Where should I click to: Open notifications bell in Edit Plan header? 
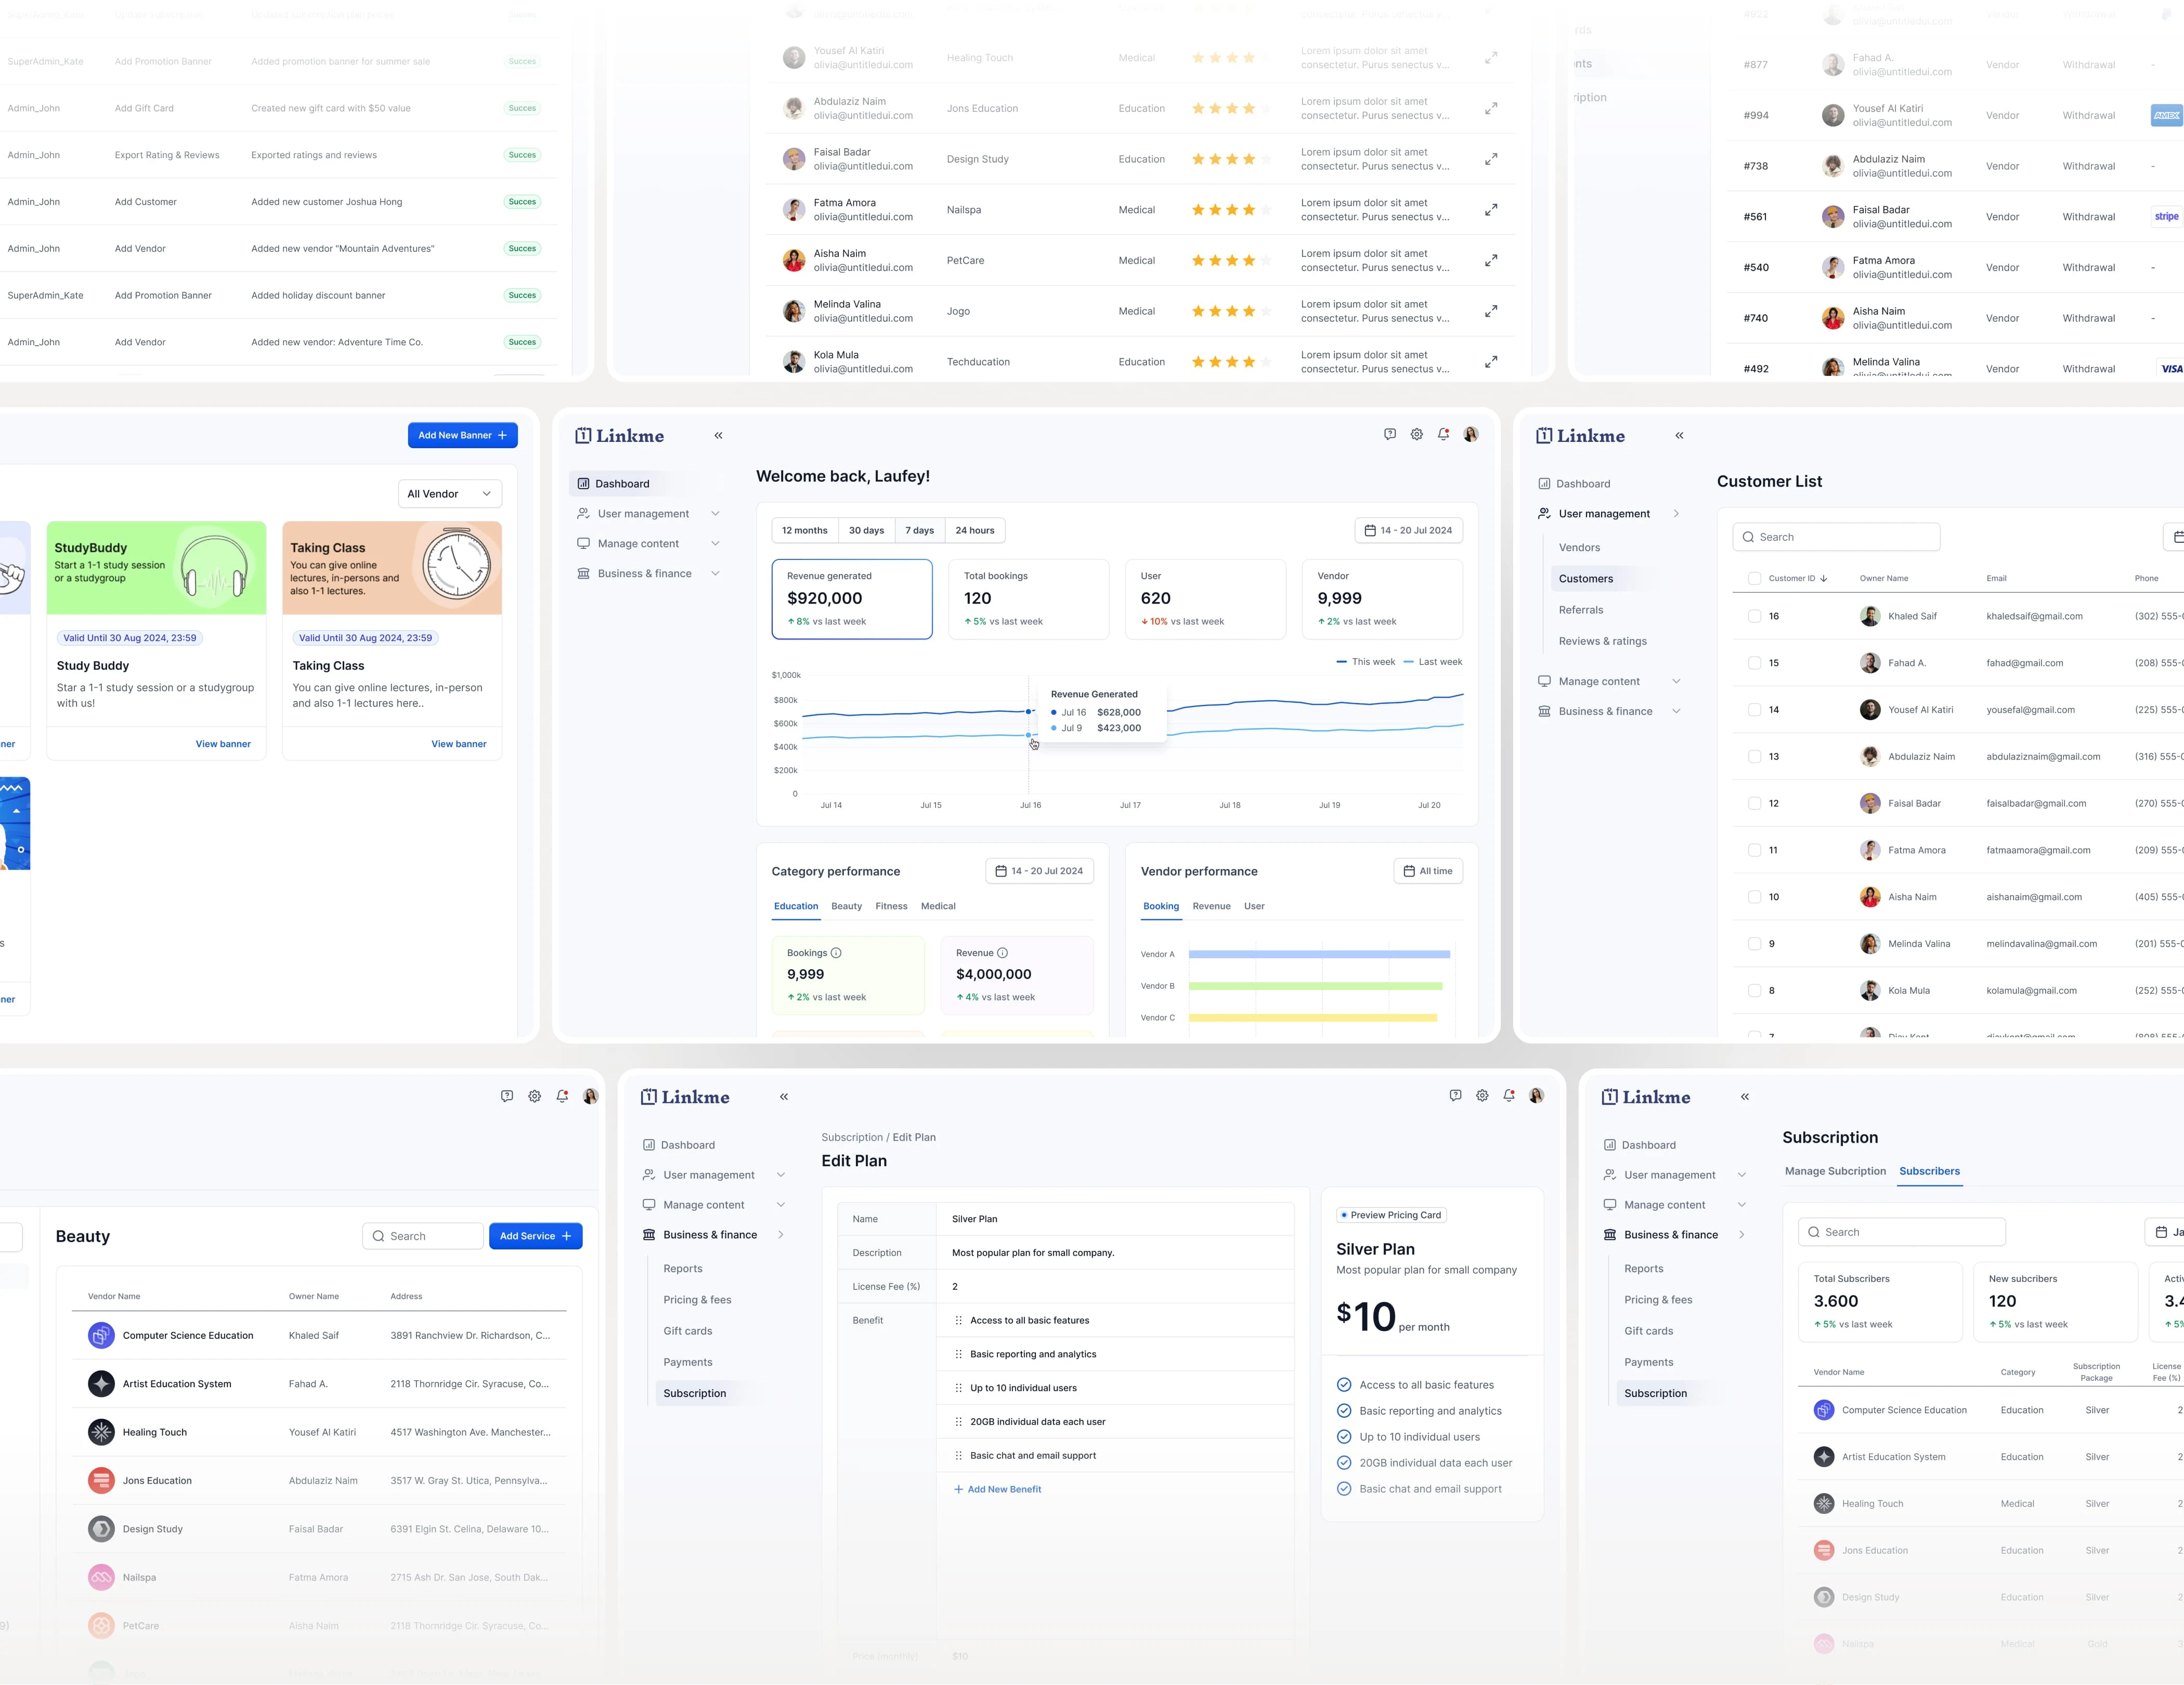point(1509,1095)
